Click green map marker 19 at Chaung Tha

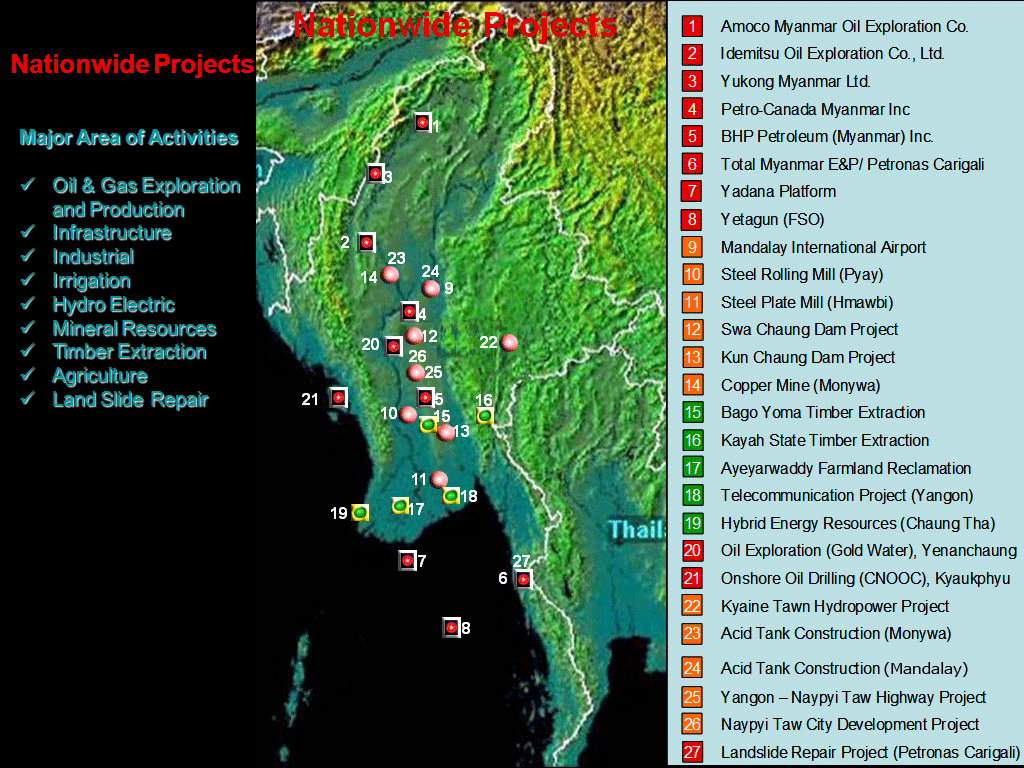(360, 512)
